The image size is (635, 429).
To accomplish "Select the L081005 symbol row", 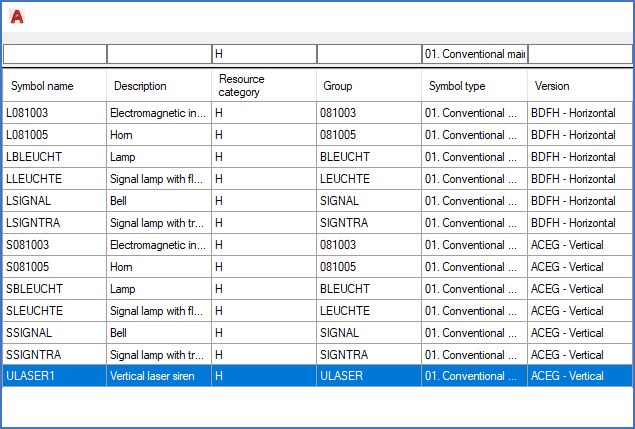I will pos(318,135).
